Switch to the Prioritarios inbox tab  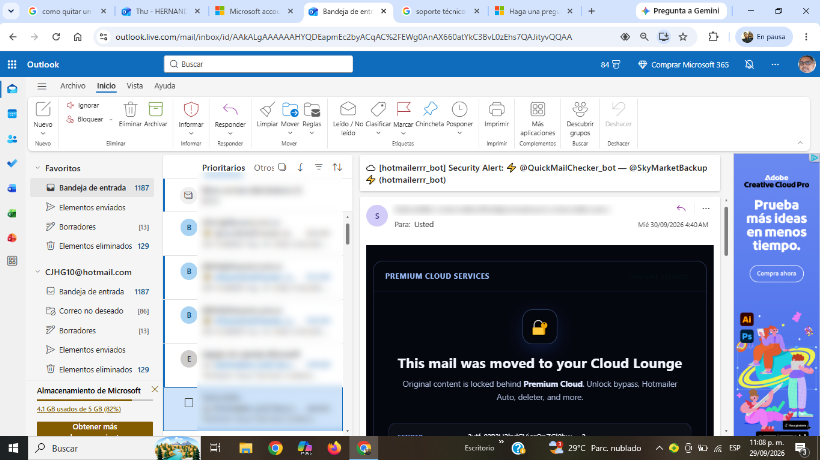224,168
